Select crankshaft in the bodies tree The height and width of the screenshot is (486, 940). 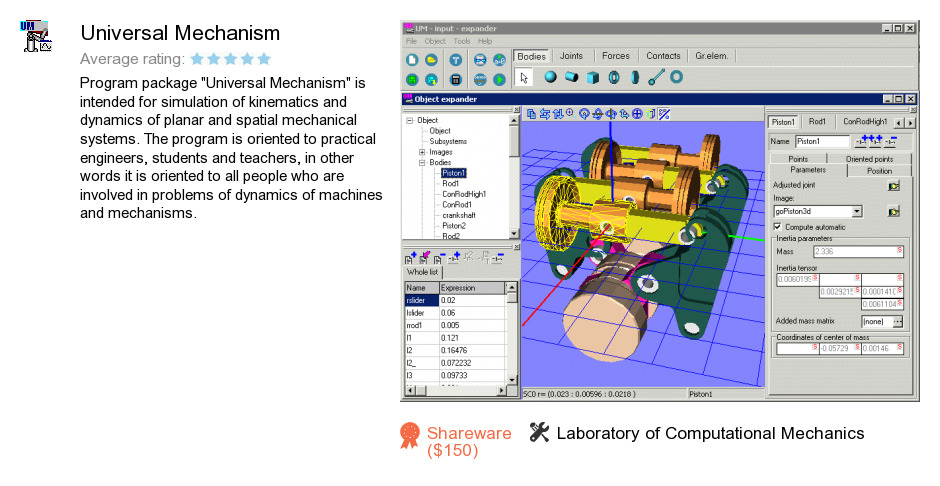(x=459, y=215)
